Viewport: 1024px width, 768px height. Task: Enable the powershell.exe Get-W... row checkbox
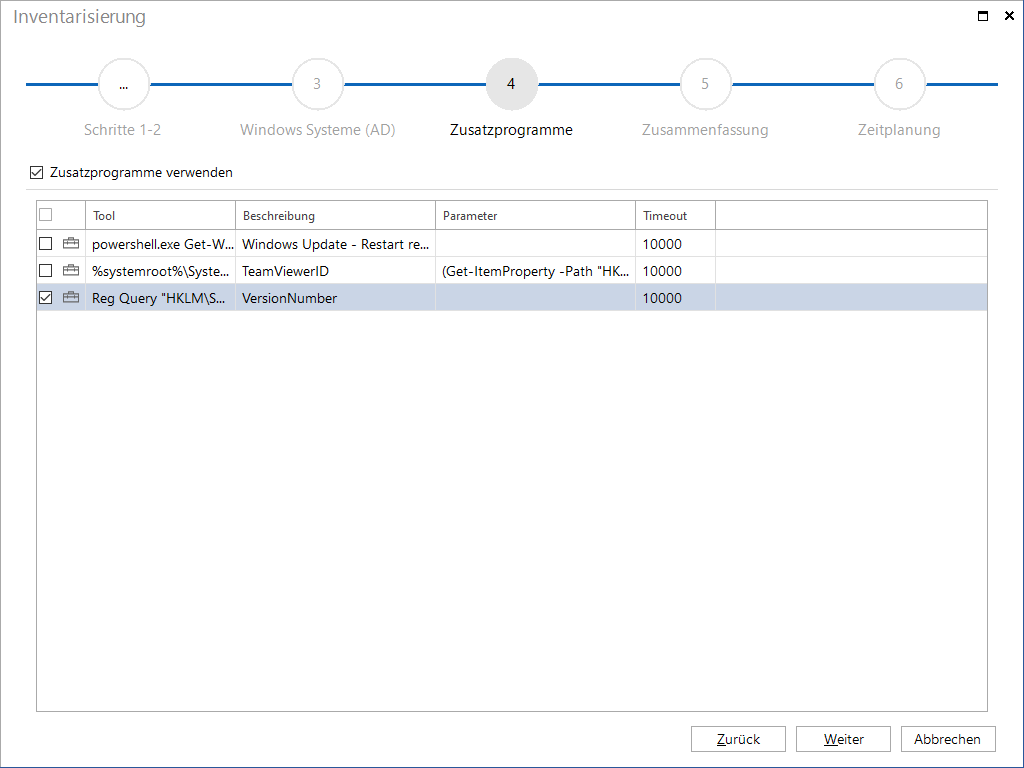[46, 244]
